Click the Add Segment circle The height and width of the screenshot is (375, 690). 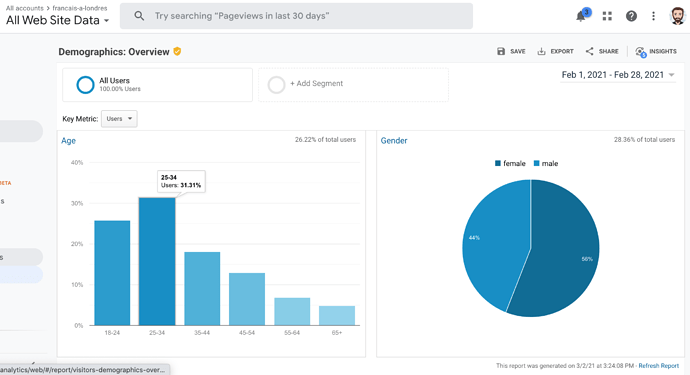(276, 85)
